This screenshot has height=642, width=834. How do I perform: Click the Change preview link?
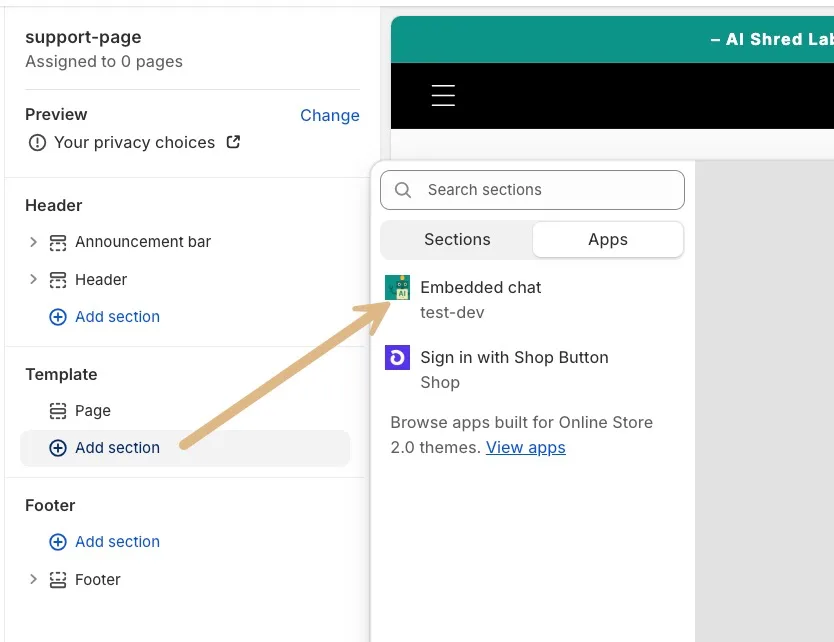pos(330,115)
